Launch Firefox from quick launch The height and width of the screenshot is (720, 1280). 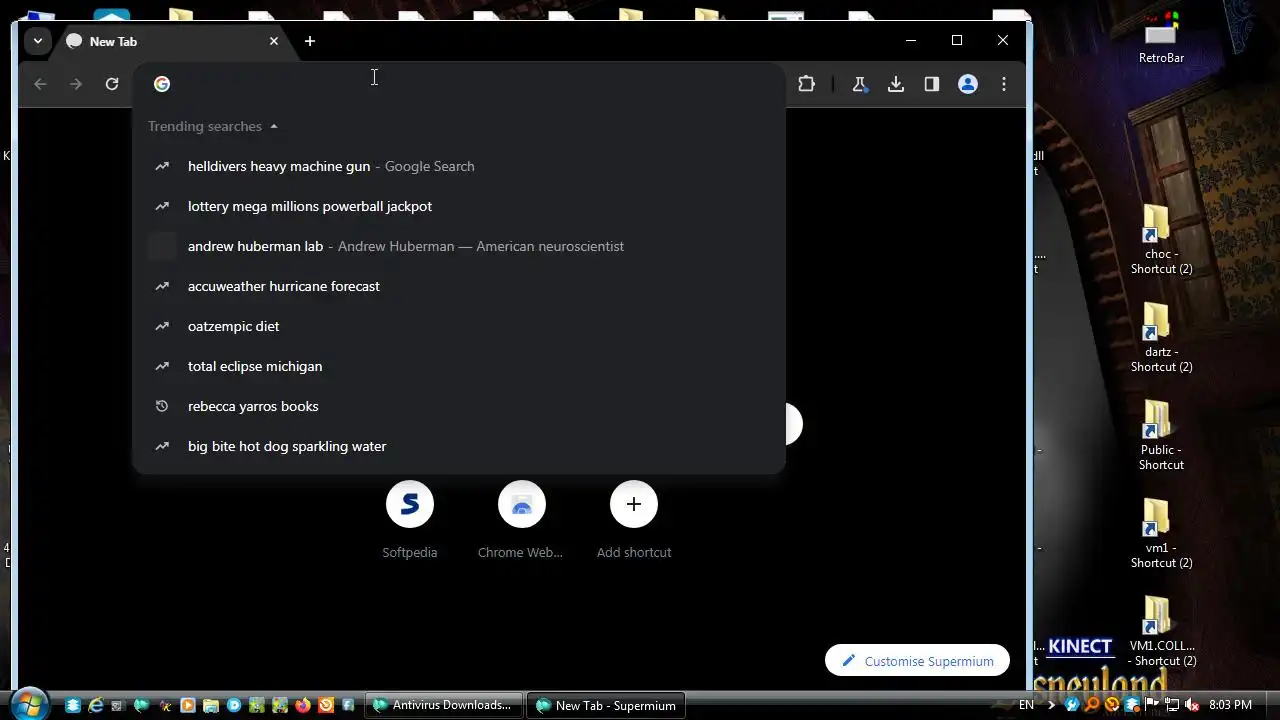[x=303, y=705]
